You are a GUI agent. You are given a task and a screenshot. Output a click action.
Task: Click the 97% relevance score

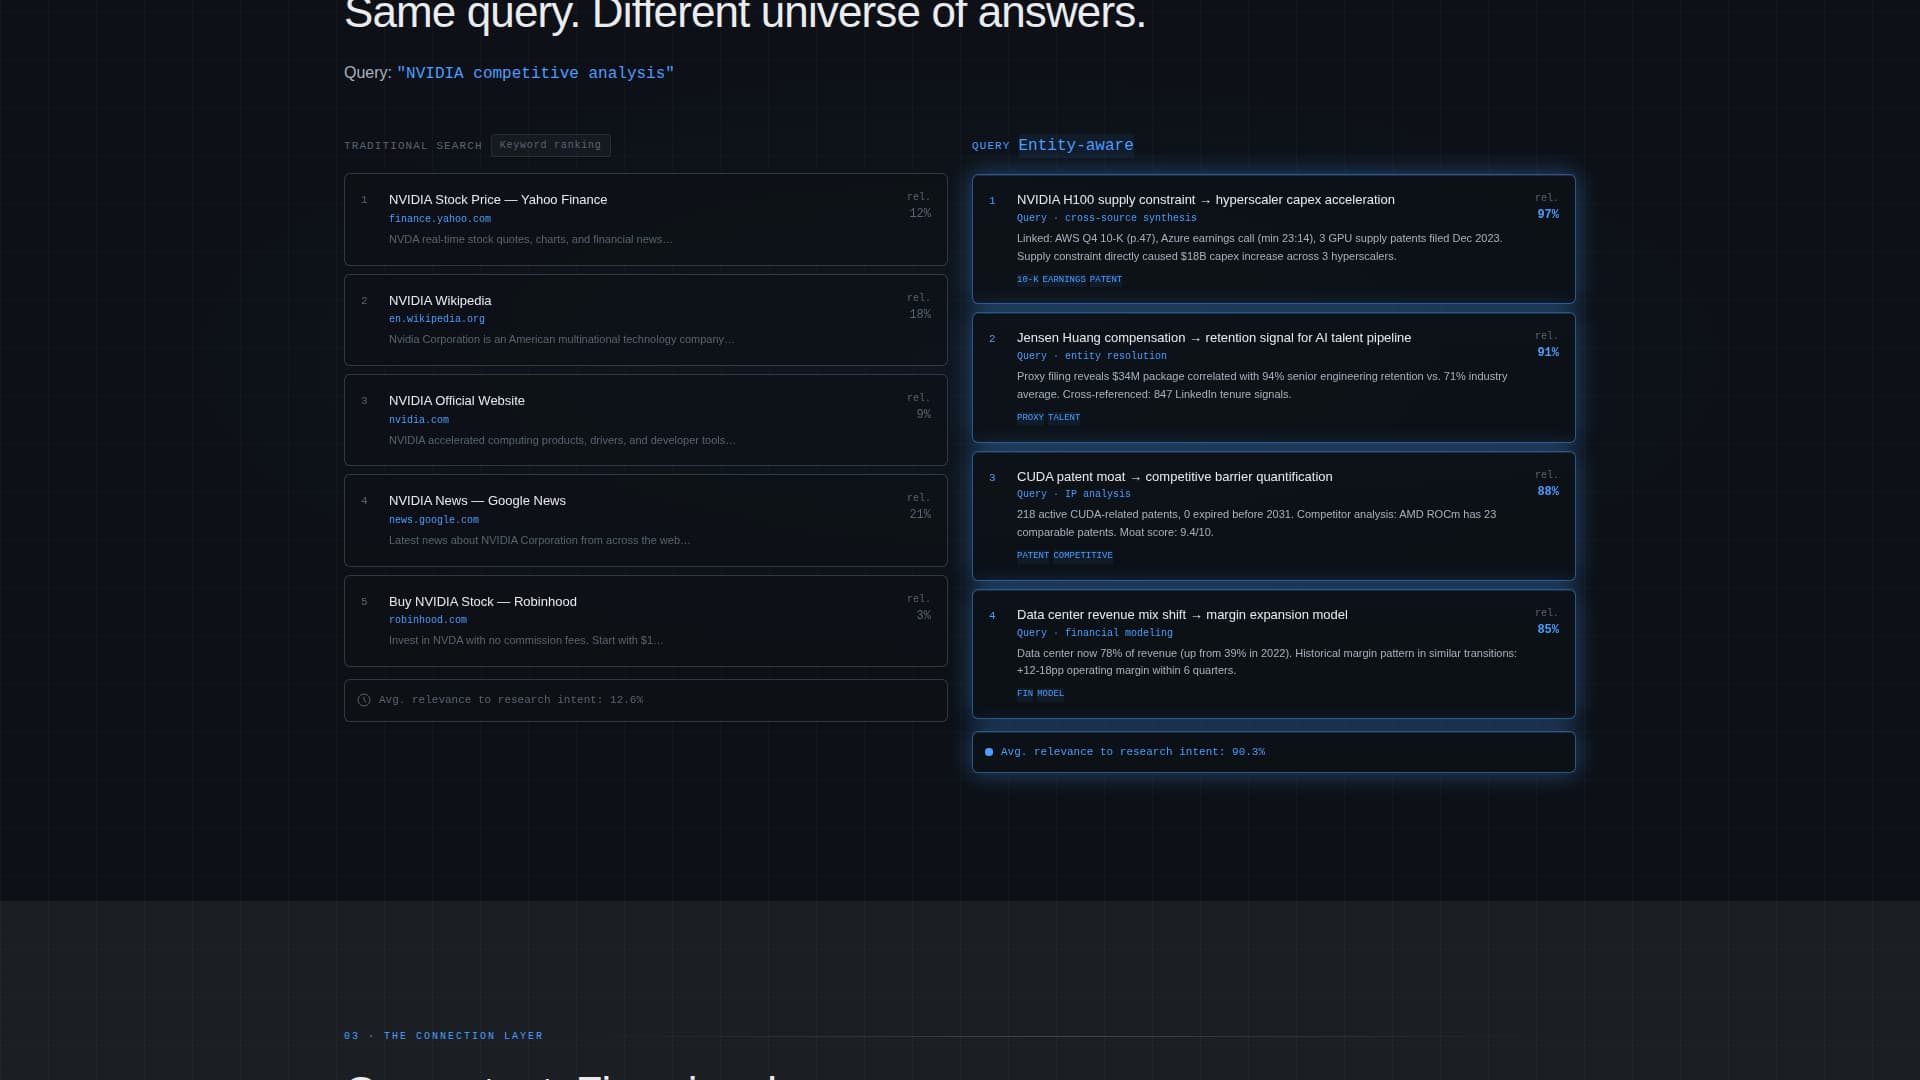click(x=1548, y=215)
